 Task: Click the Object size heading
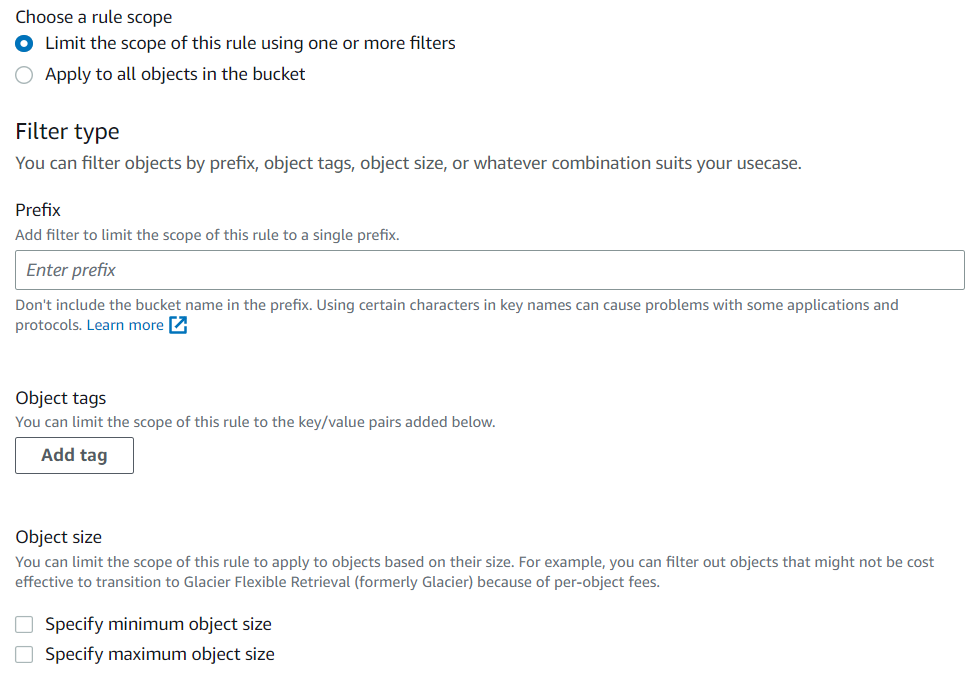[58, 537]
